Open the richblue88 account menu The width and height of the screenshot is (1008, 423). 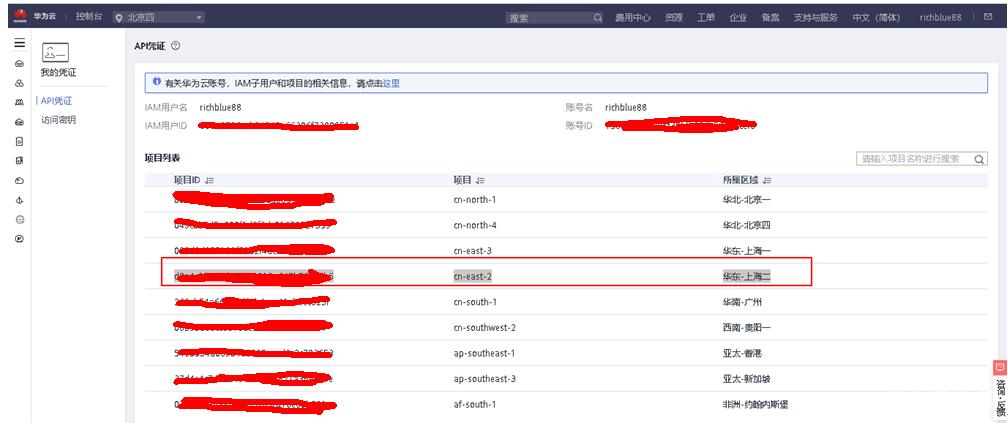940,17
